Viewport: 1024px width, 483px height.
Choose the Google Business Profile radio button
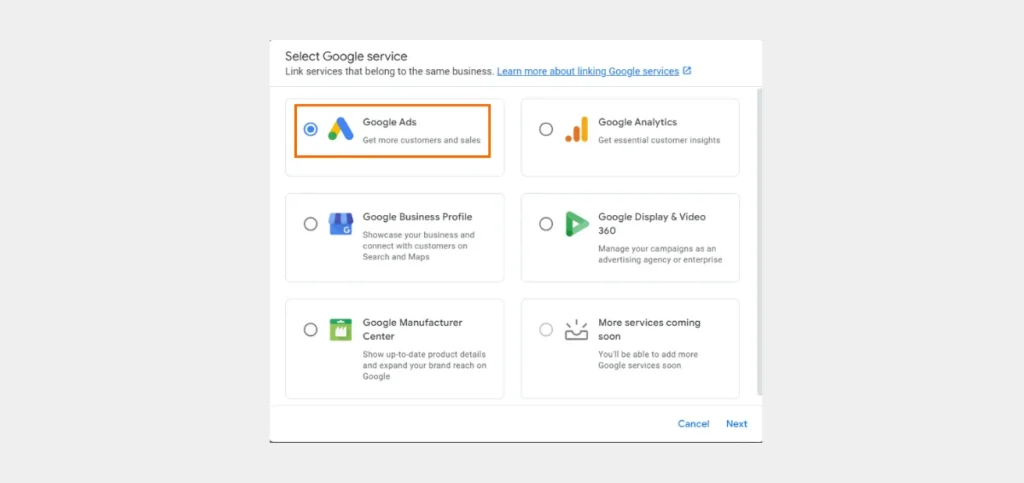311,224
